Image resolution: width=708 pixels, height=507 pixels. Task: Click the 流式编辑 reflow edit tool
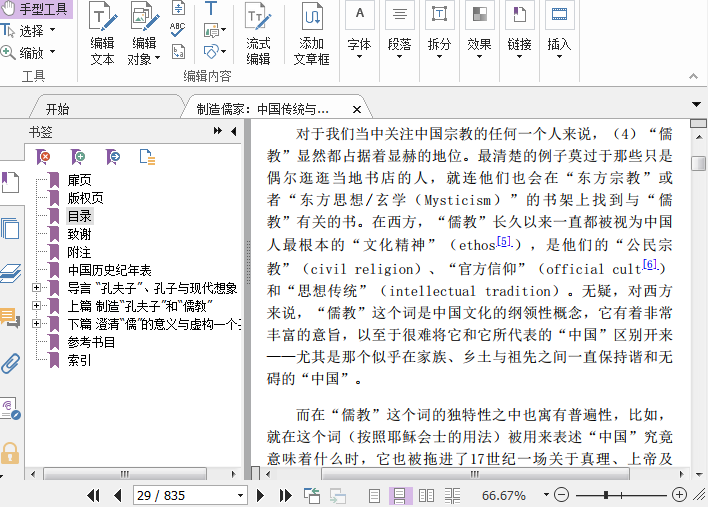[258, 34]
